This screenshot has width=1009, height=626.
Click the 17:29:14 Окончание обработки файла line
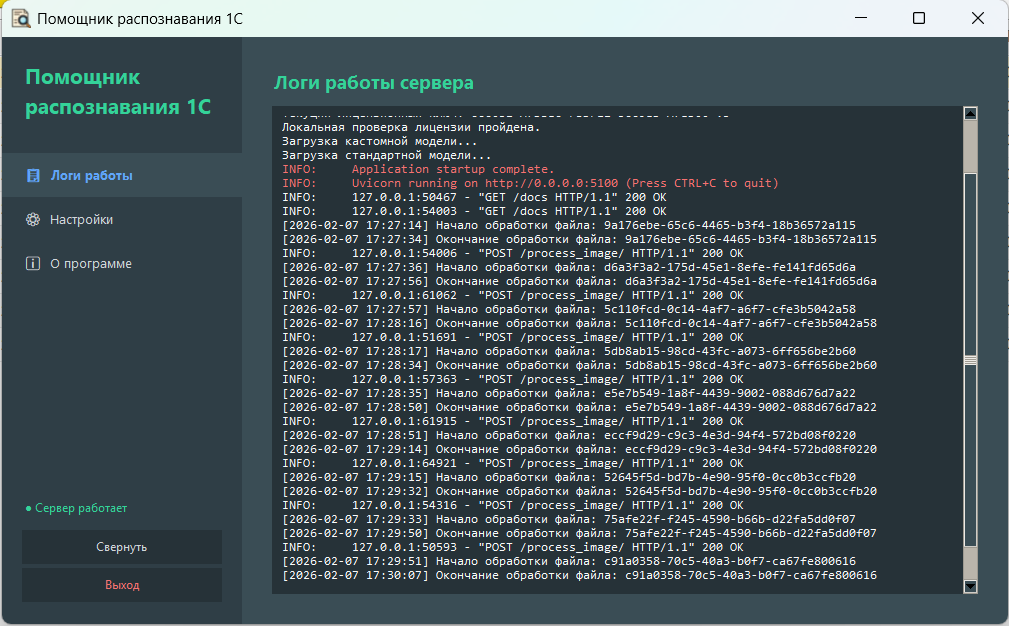coord(579,449)
